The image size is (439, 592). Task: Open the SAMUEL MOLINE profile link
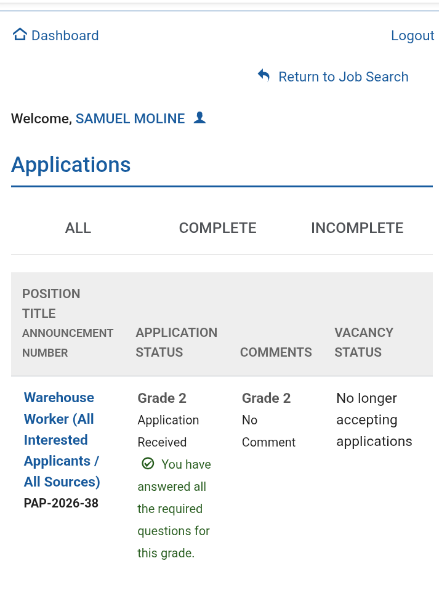(130, 119)
